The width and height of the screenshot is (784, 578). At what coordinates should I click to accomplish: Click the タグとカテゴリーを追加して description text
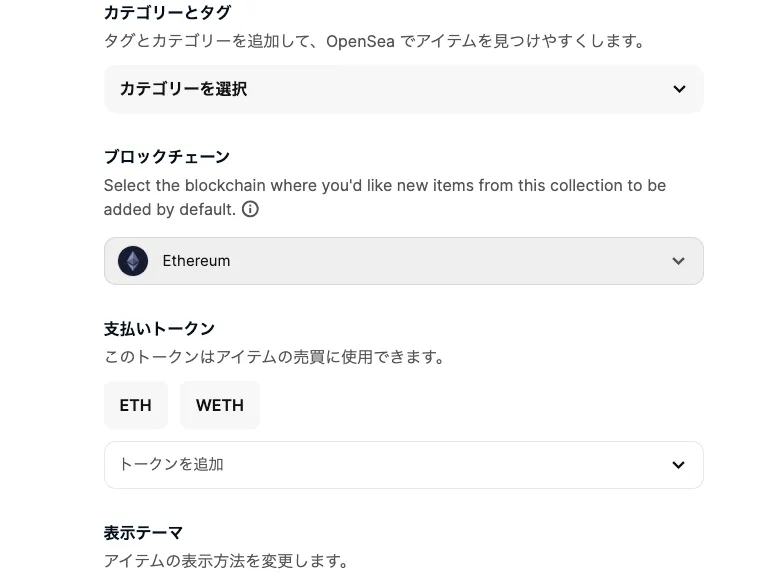pyautogui.click(x=210, y=41)
